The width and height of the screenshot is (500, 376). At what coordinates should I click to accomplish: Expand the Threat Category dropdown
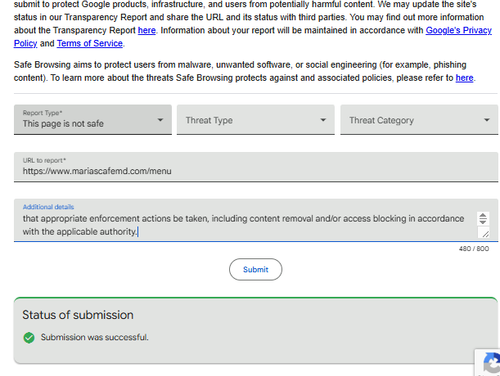(x=419, y=120)
